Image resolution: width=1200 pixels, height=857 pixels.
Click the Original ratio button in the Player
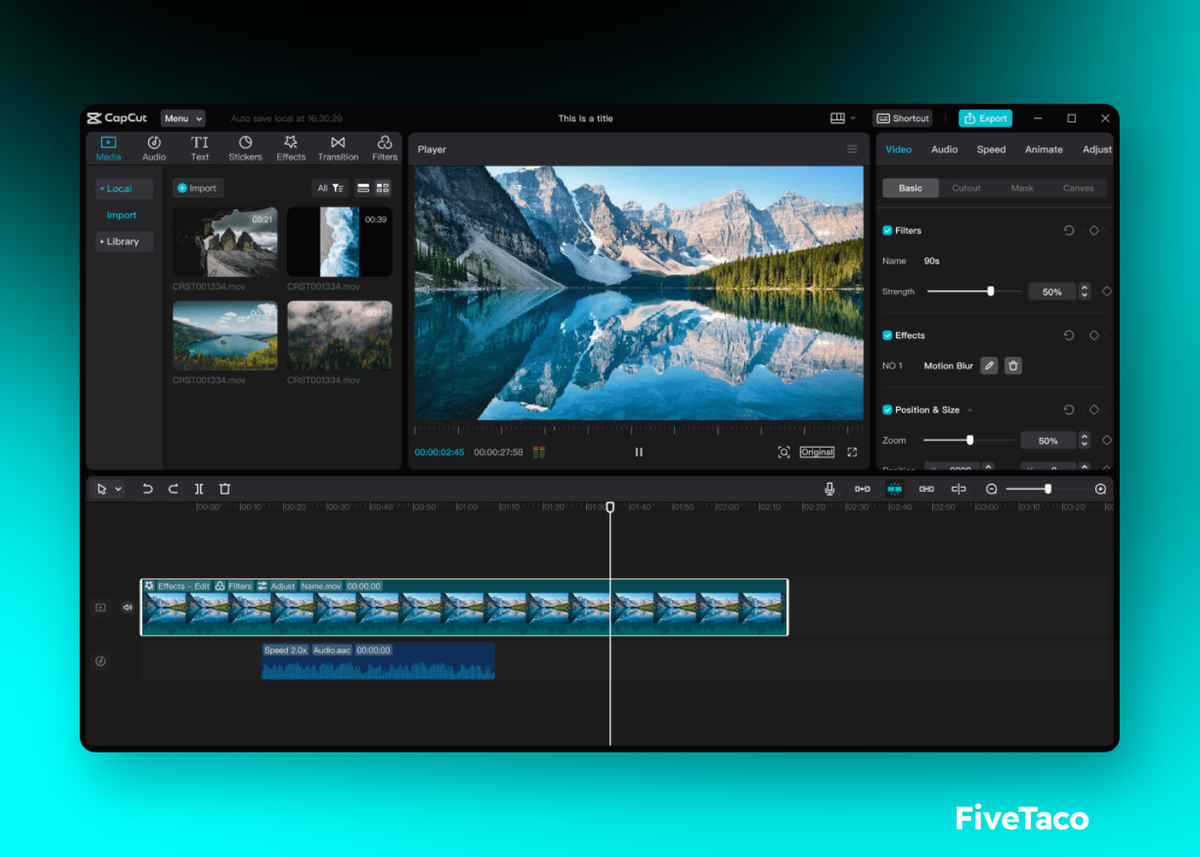[x=817, y=452]
